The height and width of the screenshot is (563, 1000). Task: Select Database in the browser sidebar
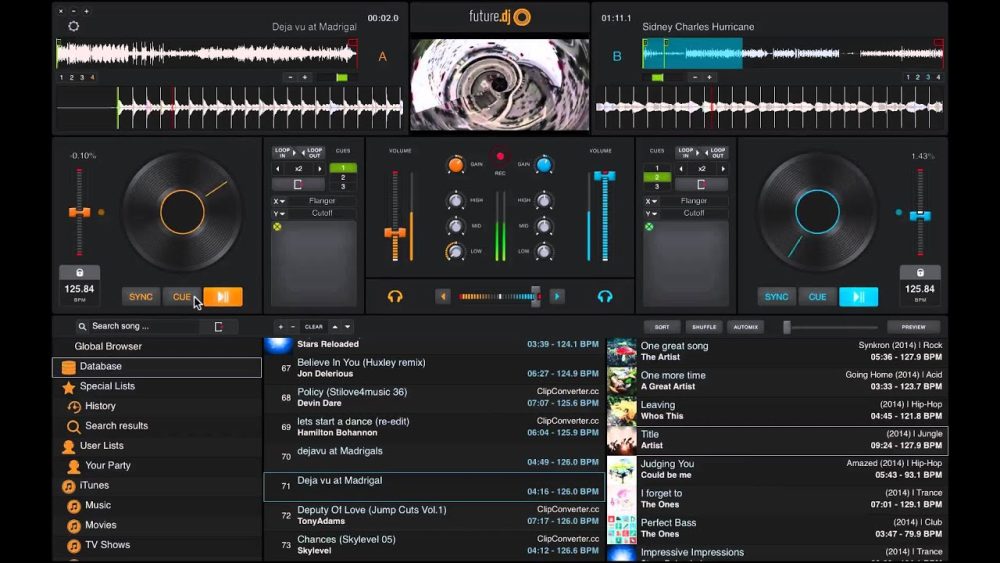(x=101, y=367)
